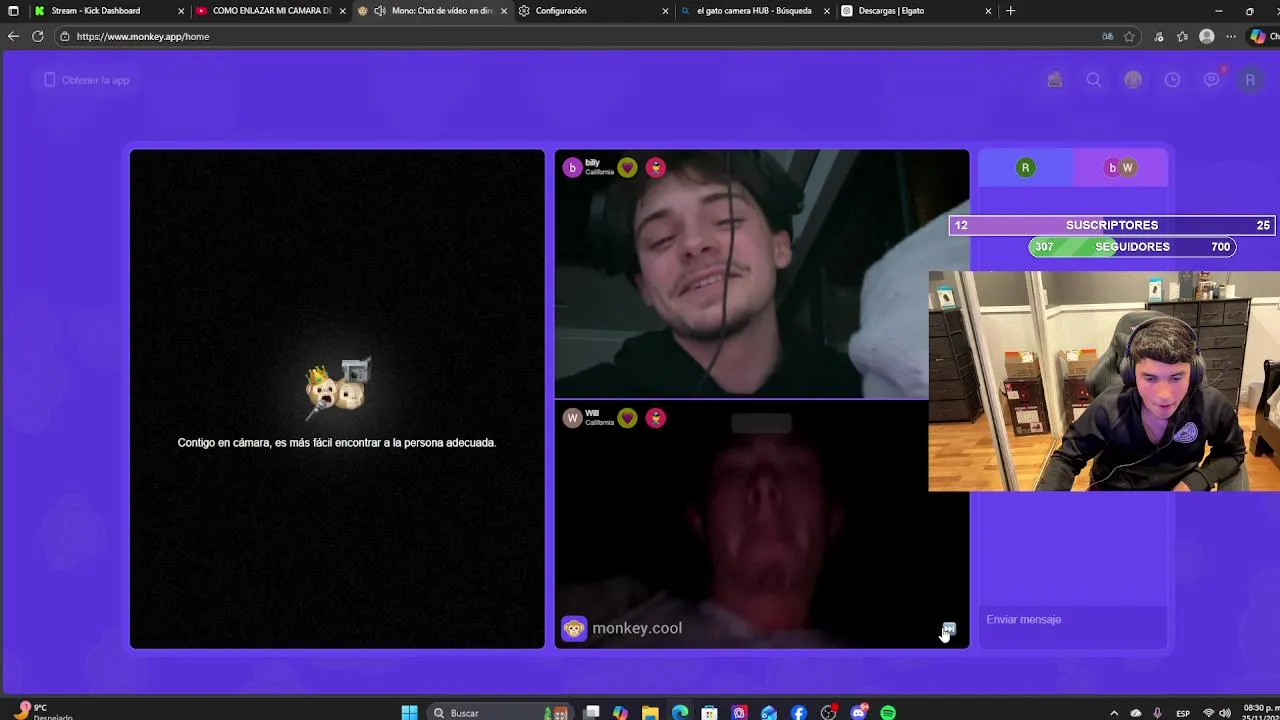1280x720 pixels.
Task: Switch to el gato camera HUB tab
Action: (x=755, y=11)
